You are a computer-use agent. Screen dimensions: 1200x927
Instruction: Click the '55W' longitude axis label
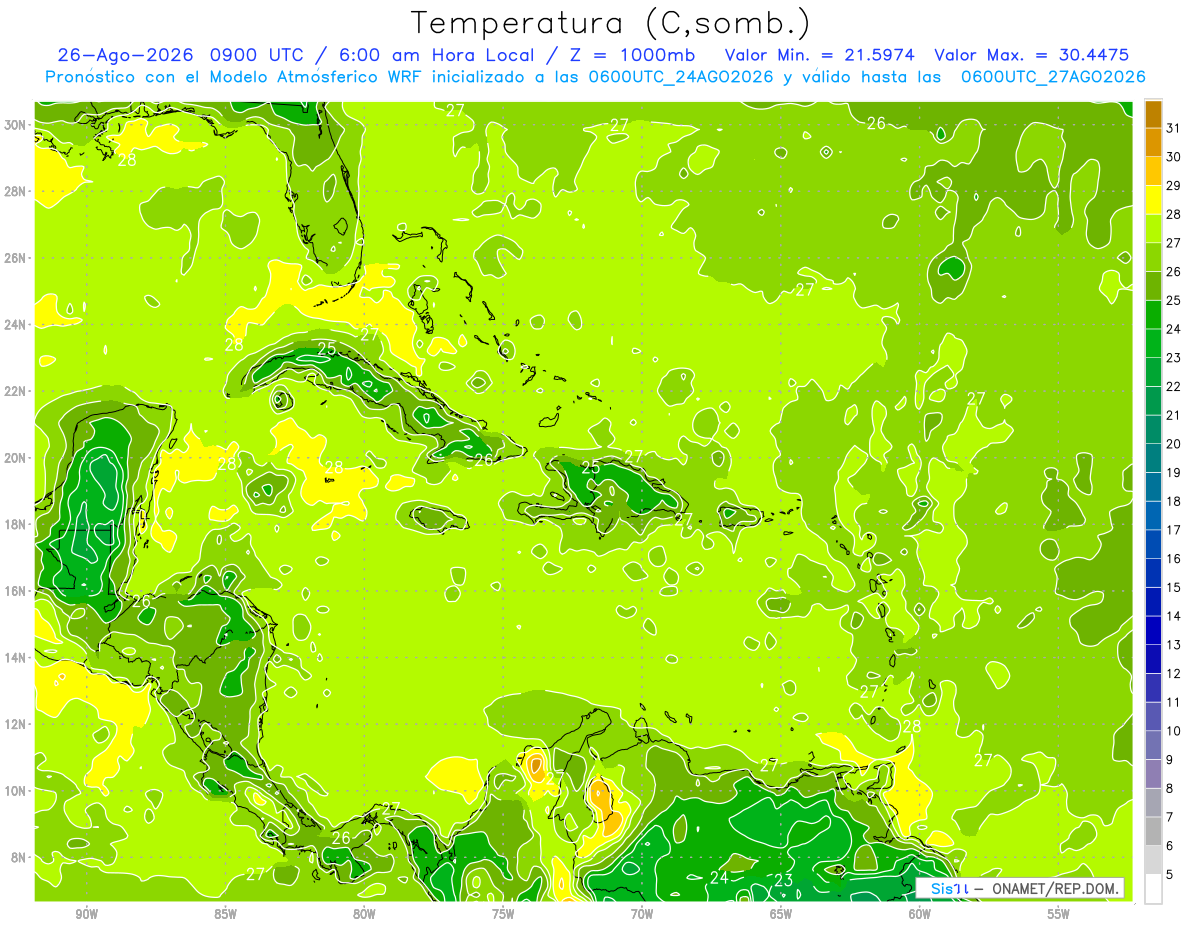click(x=1058, y=914)
